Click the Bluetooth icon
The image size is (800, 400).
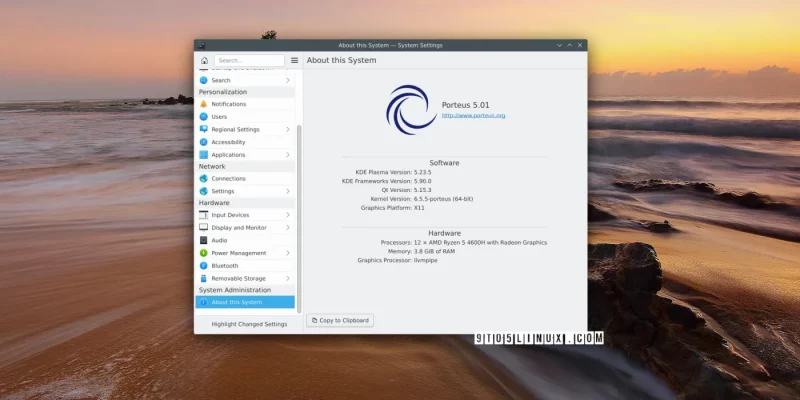coord(204,265)
